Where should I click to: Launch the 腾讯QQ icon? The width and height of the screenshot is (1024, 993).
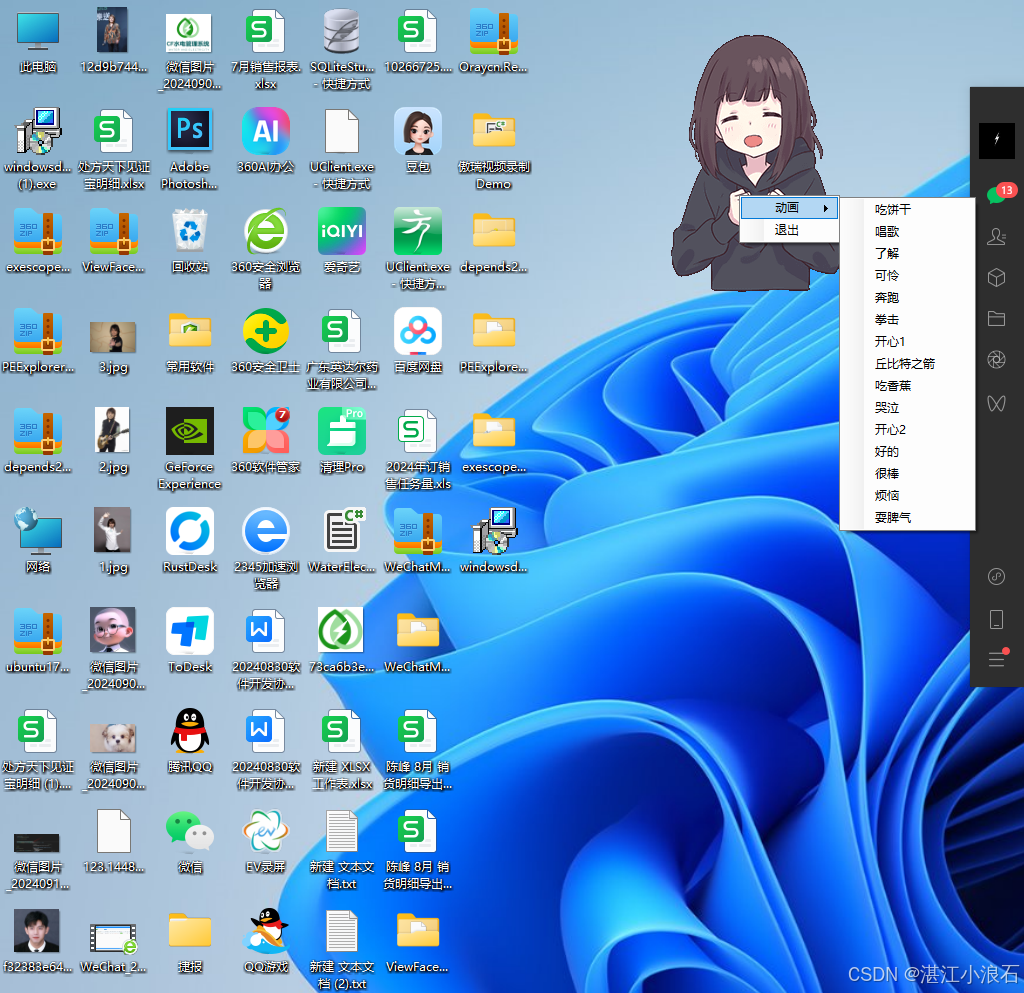coord(189,731)
